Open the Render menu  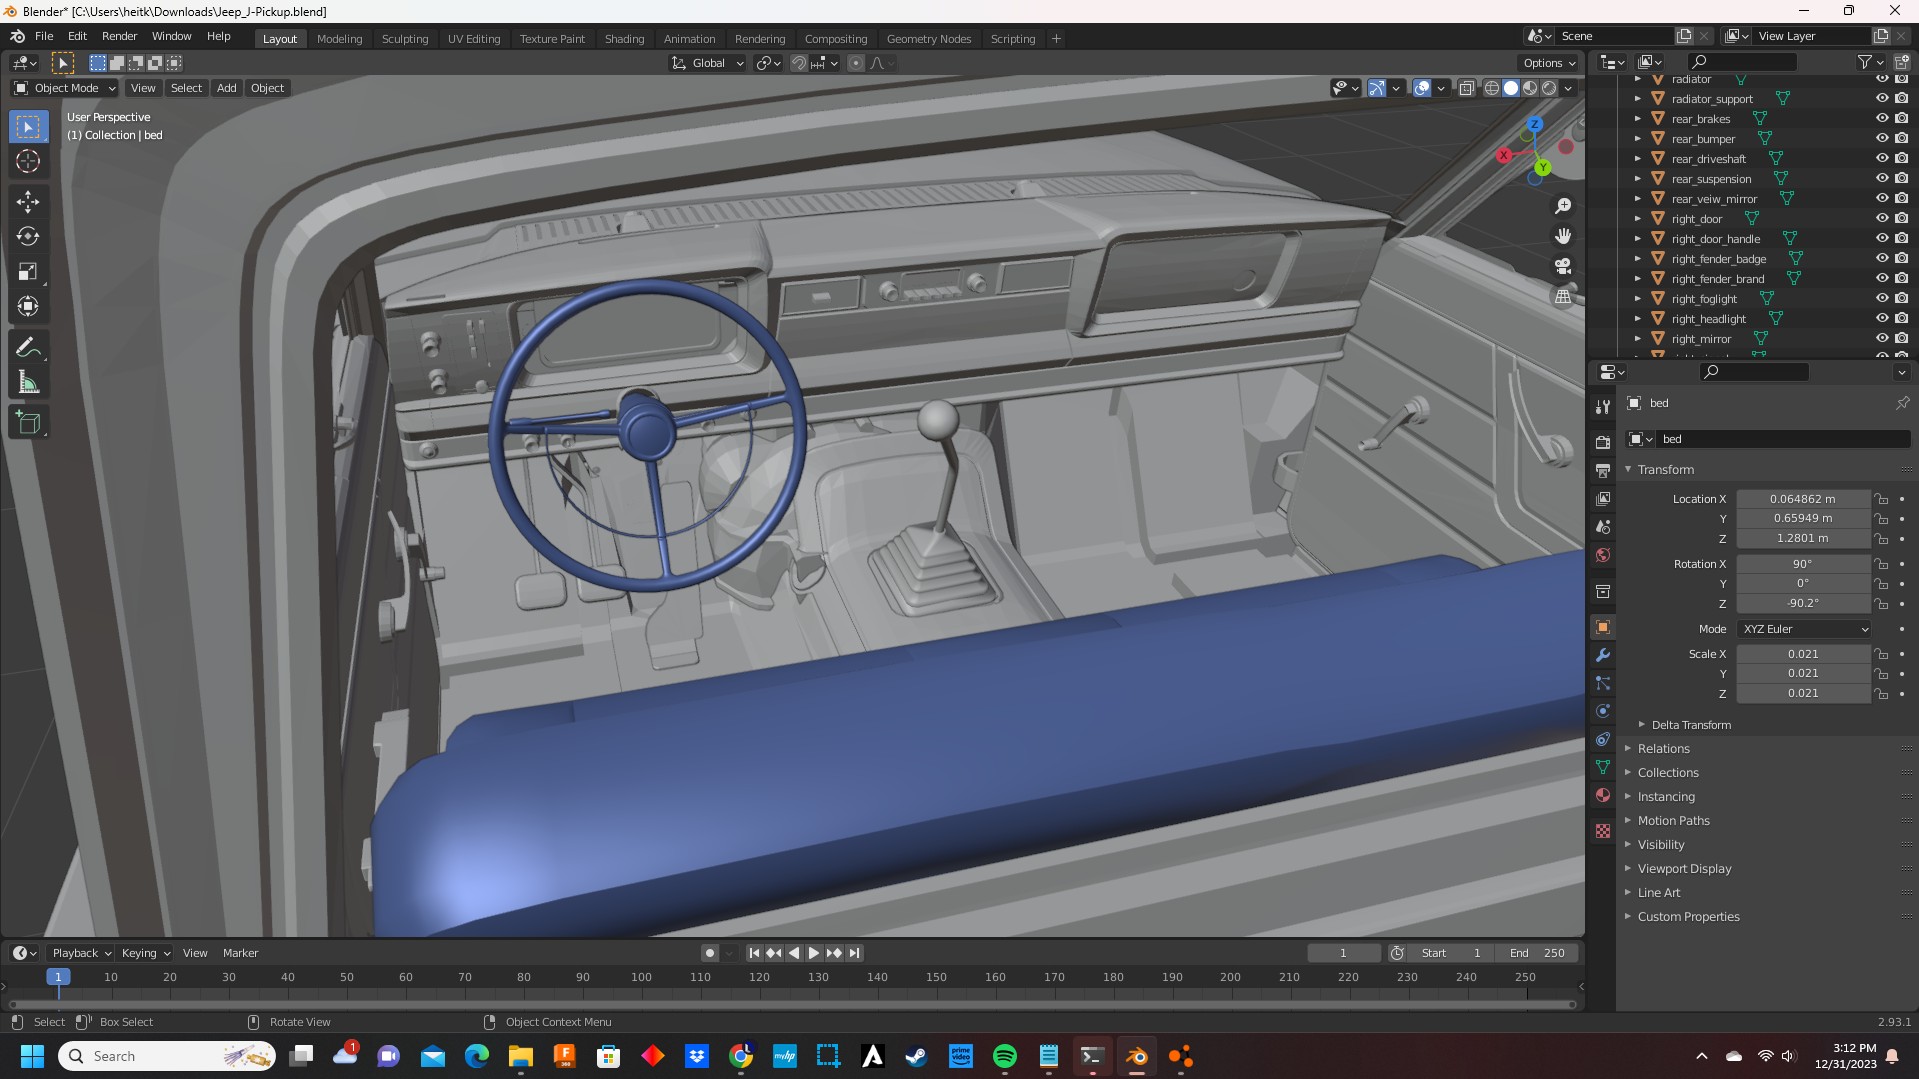[x=119, y=36]
